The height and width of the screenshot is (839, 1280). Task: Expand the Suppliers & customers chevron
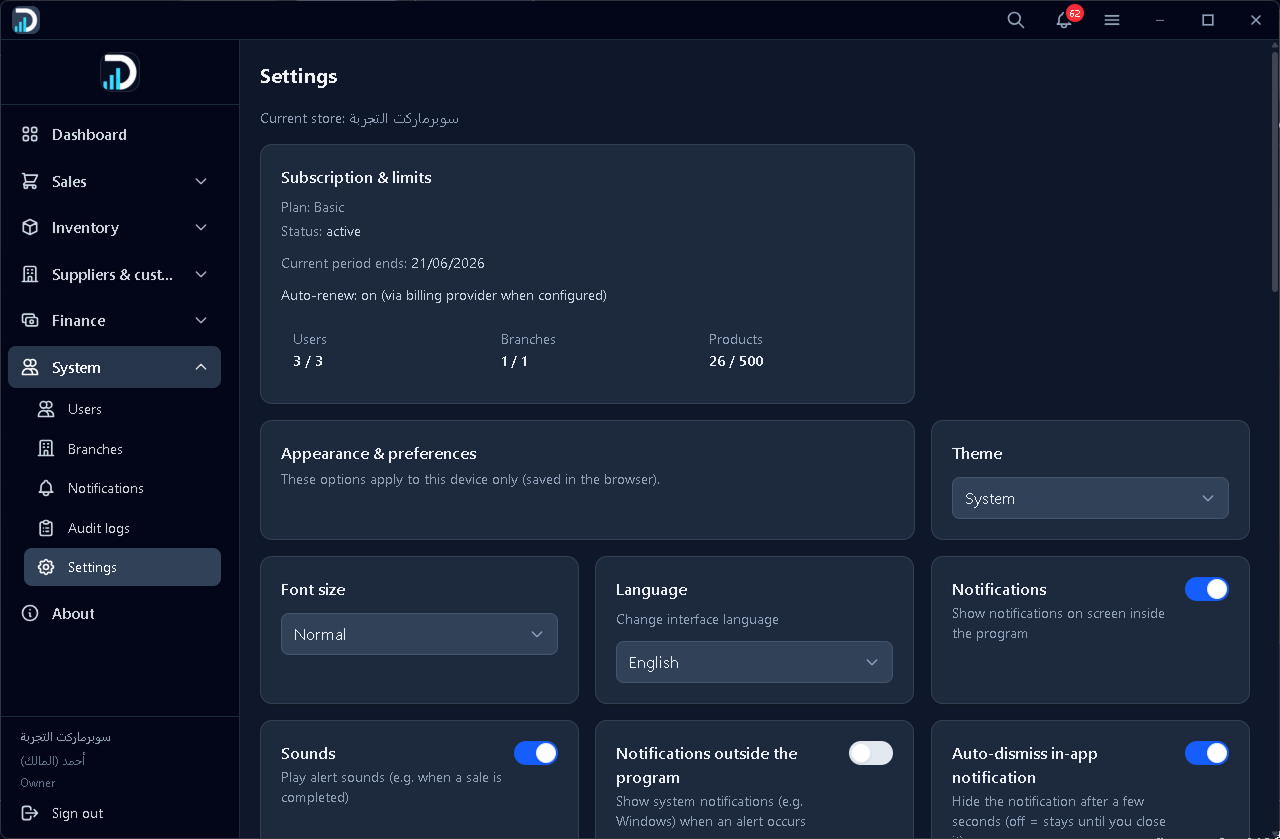201,274
